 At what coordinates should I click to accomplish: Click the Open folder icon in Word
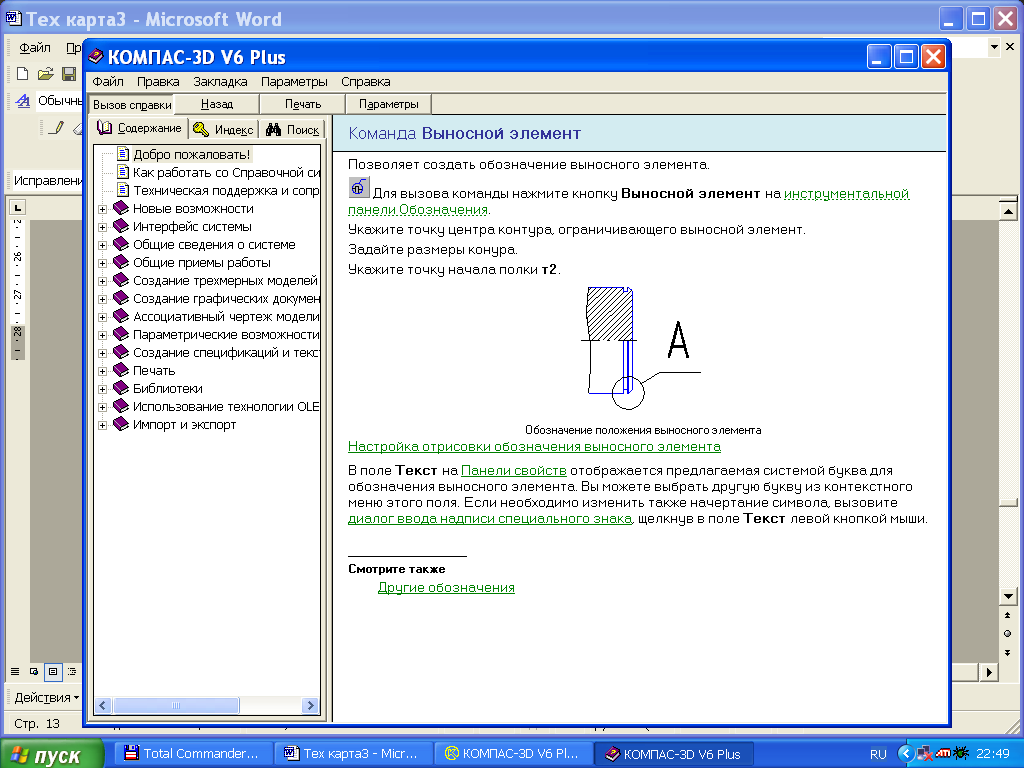click(x=45, y=74)
